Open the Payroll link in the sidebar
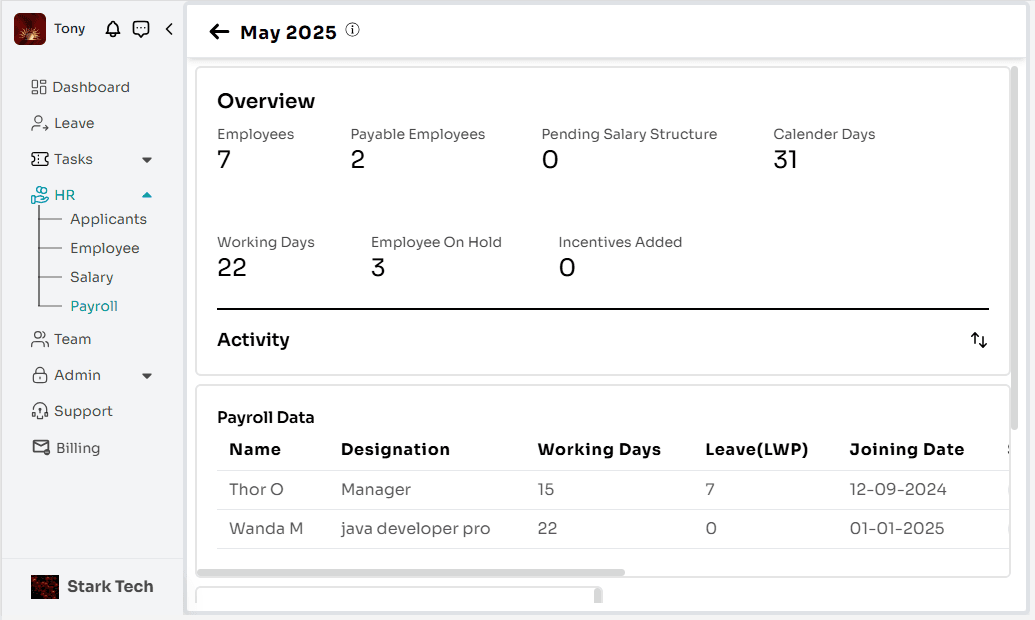The width and height of the screenshot is (1035, 620). point(95,306)
